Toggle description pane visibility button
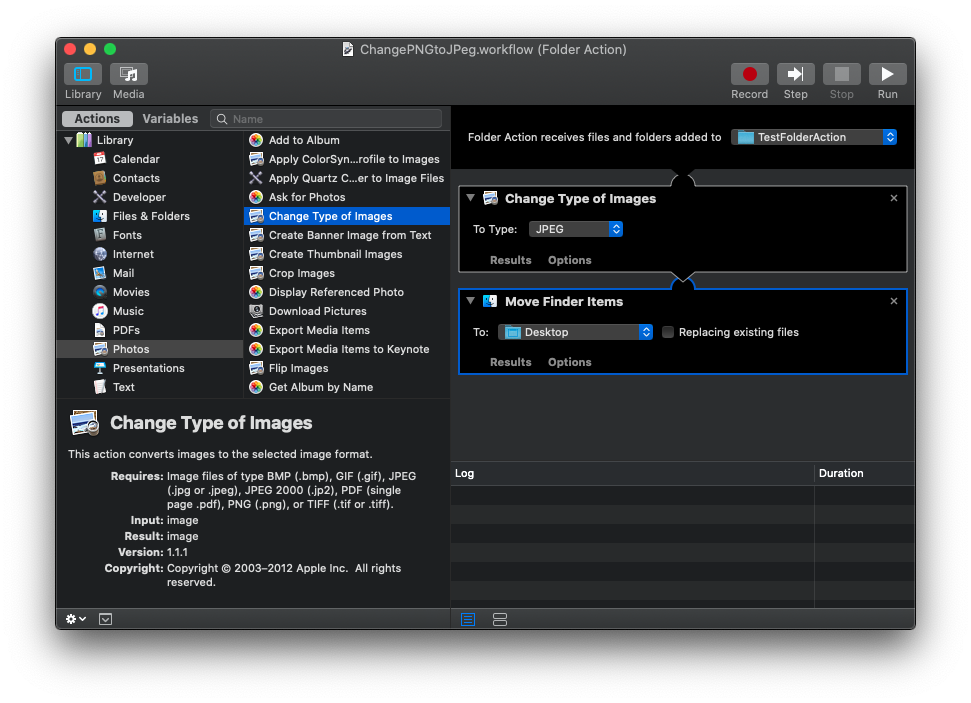Viewport: 971px width, 703px height. (x=106, y=619)
